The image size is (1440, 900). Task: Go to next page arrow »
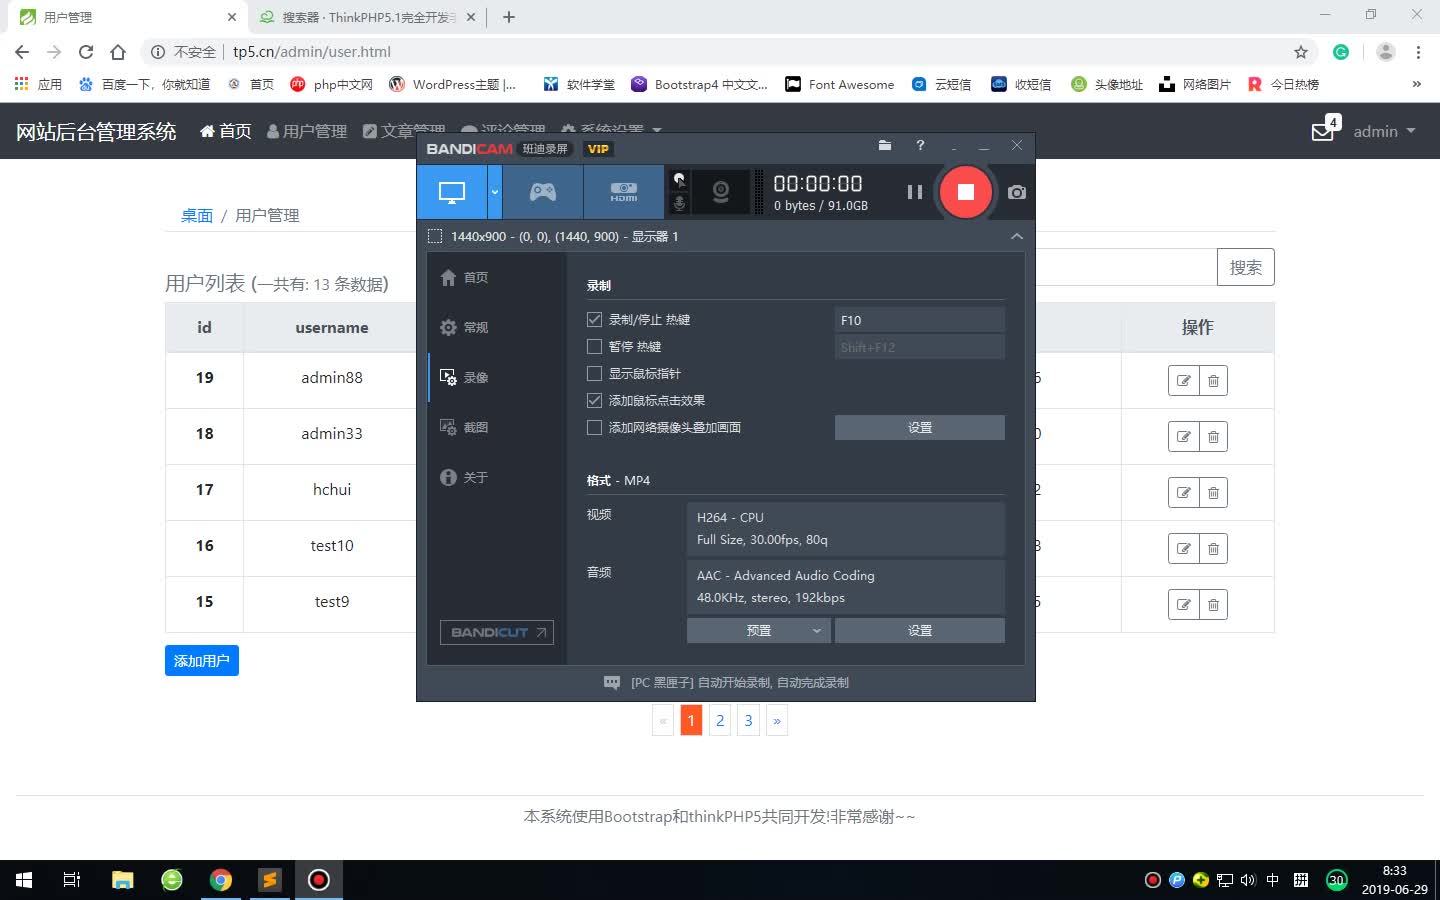pyautogui.click(x=777, y=720)
